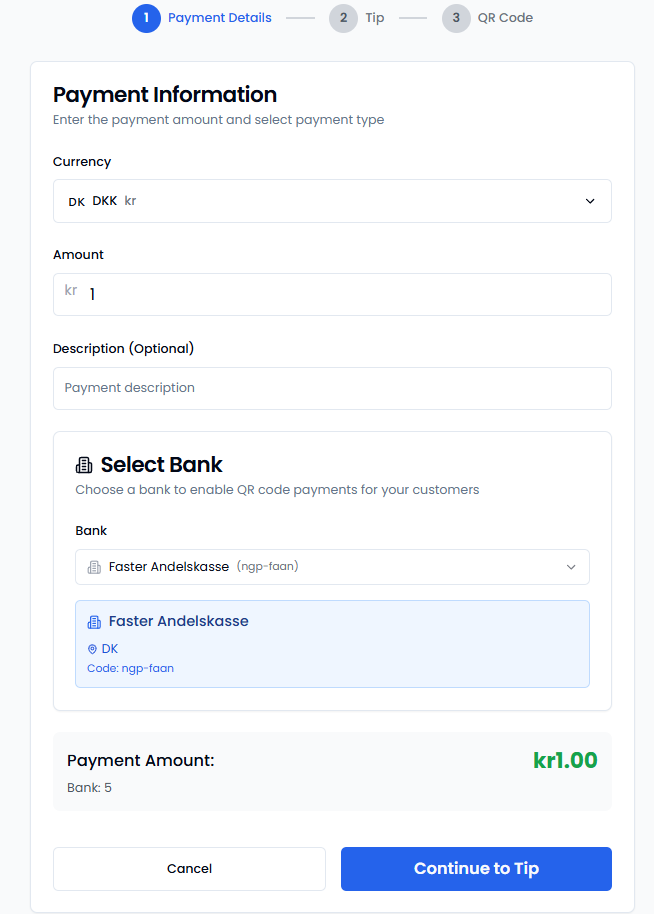Click the kr symbol in the Amount field
This screenshot has width=654, height=914.
pos(70,289)
